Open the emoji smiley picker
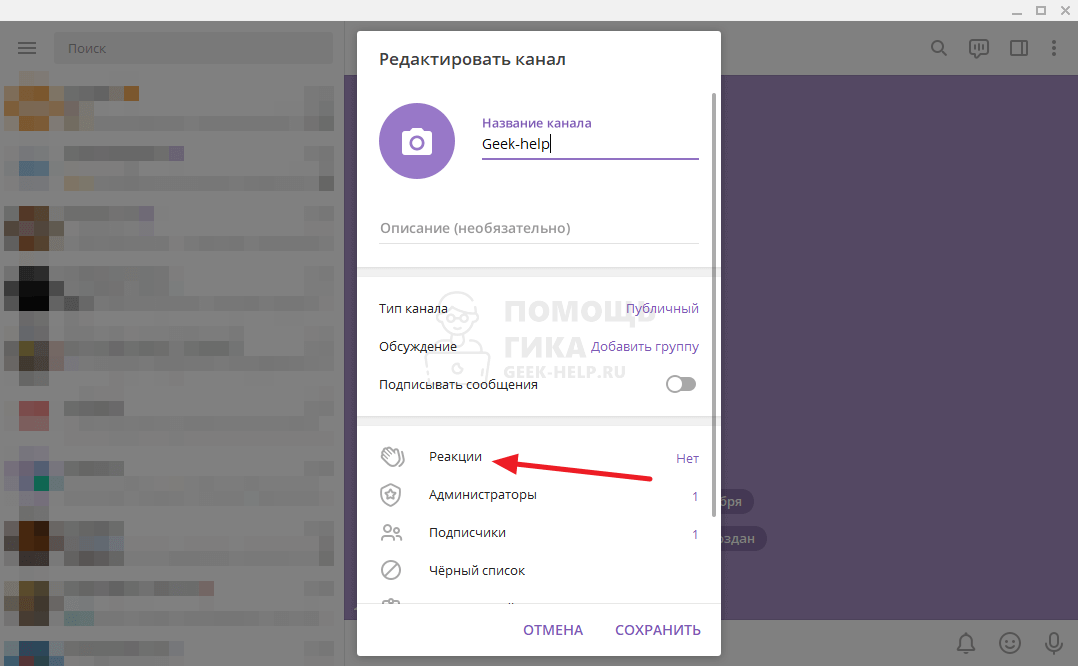The height and width of the screenshot is (666, 1078). [1010, 642]
